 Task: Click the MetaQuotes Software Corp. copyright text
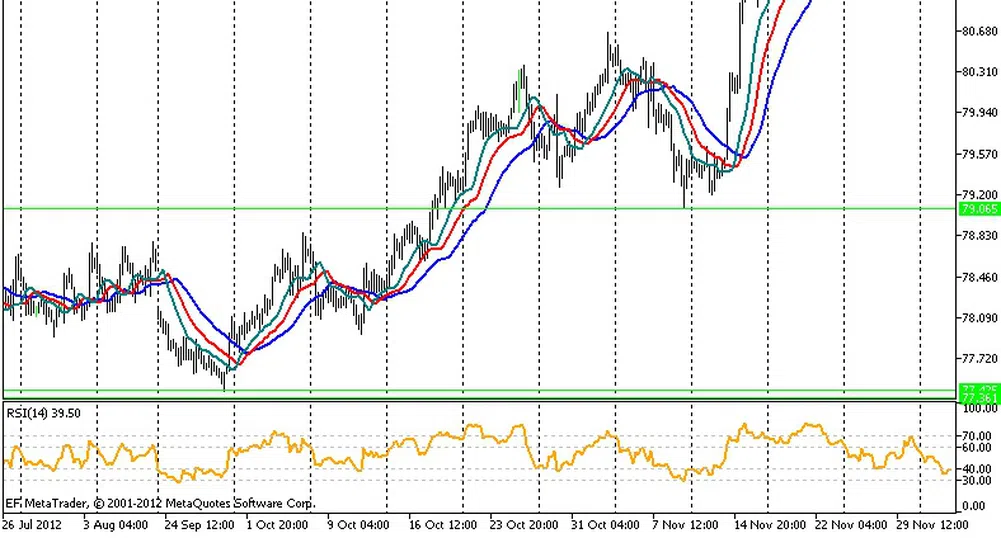(x=160, y=503)
